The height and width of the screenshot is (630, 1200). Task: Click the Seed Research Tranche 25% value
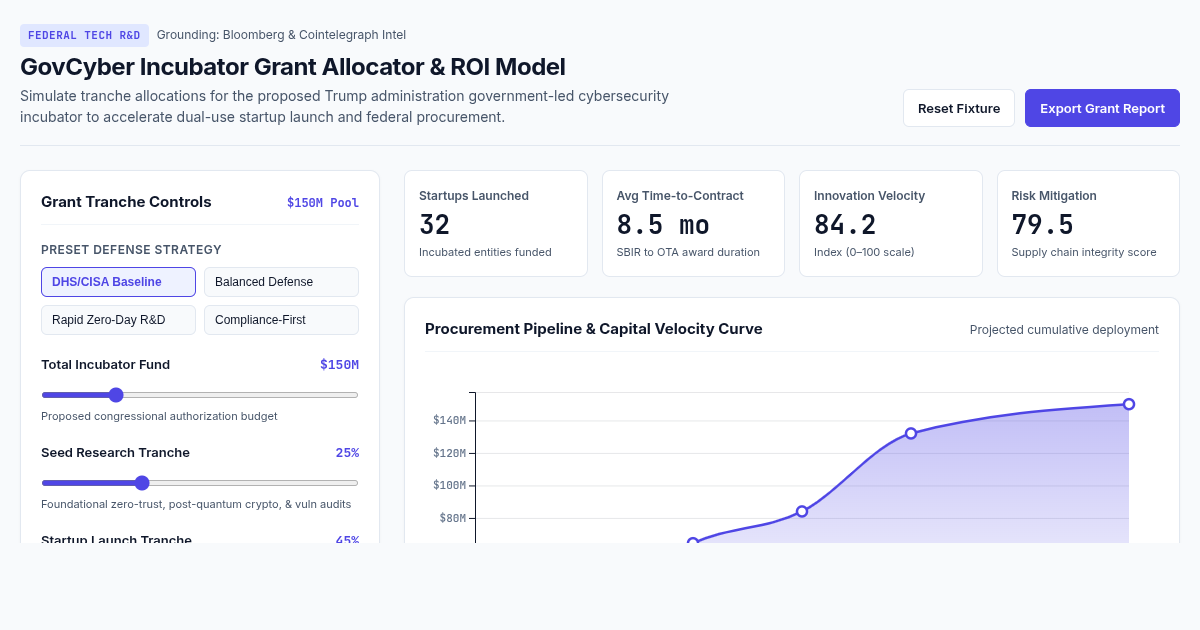click(x=347, y=453)
